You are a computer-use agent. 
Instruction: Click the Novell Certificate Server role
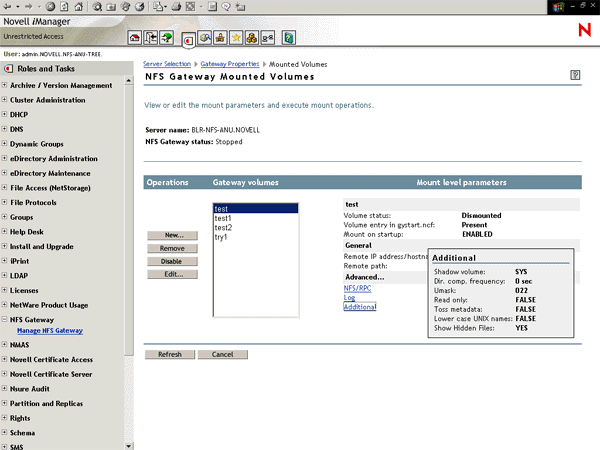click(51, 374)
